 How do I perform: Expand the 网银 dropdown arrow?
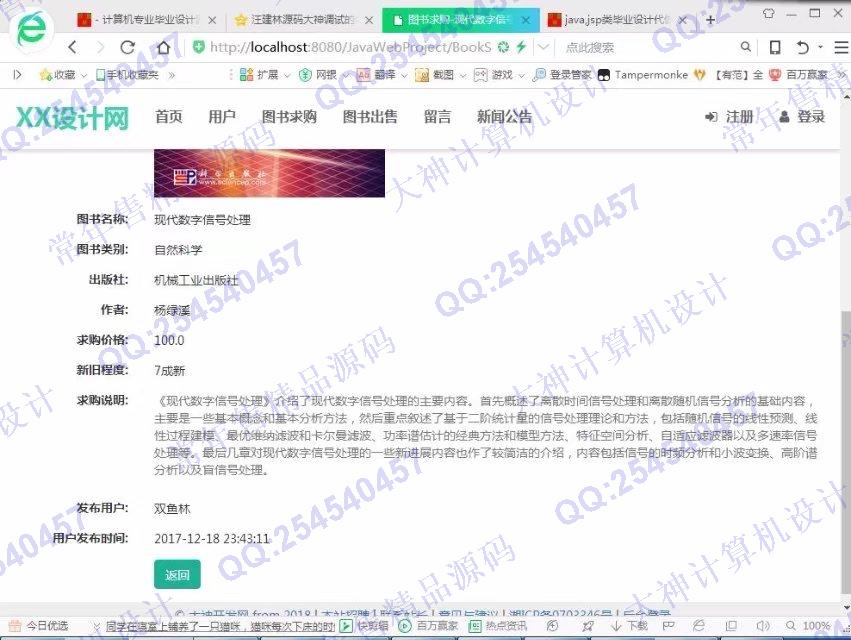coord(345,75)
